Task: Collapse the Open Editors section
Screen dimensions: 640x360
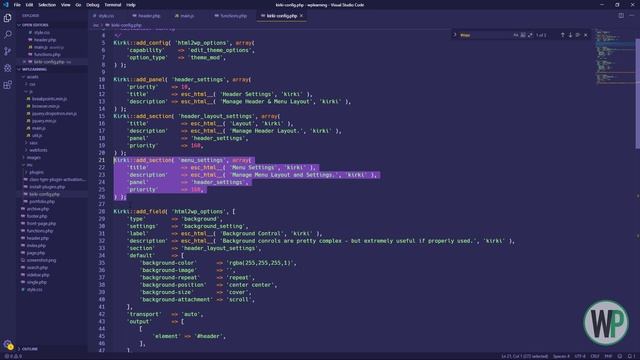Action: pyautogui.click(x=52, y=25)
